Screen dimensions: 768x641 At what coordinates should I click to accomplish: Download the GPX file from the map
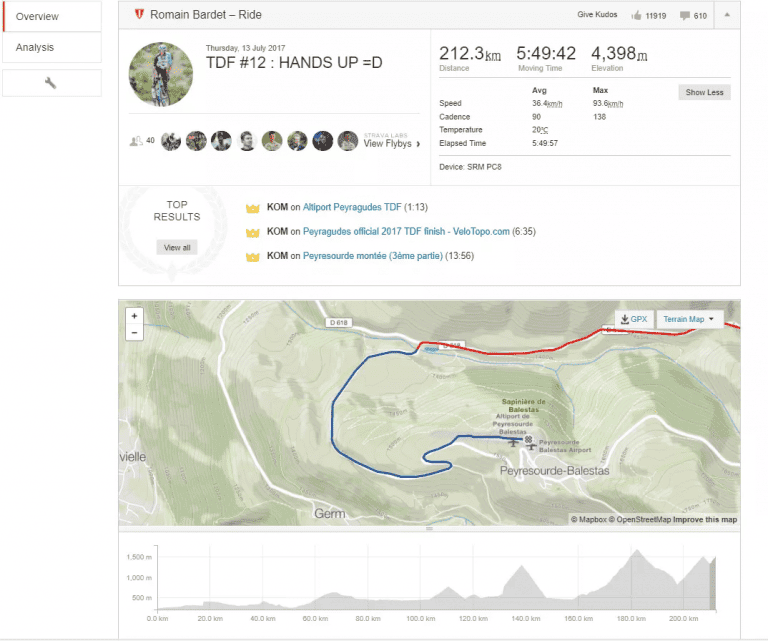[x=634, y=319]
